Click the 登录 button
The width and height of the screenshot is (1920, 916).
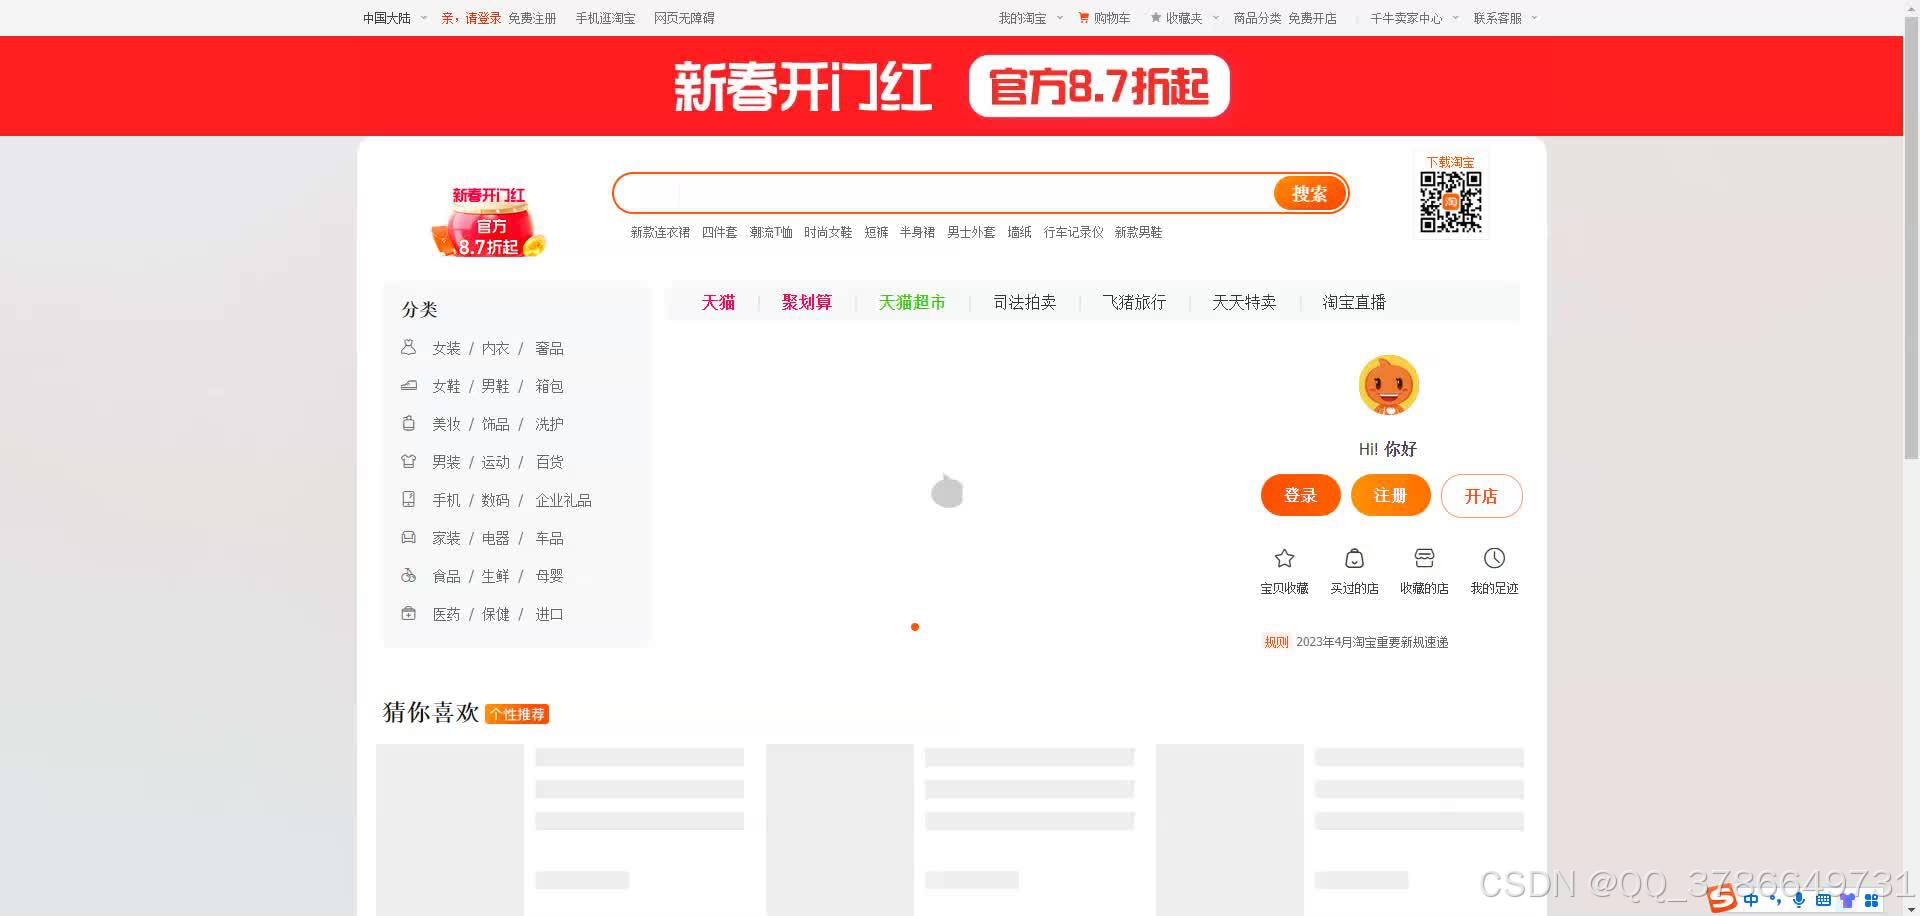click(x=1300, y=495)
